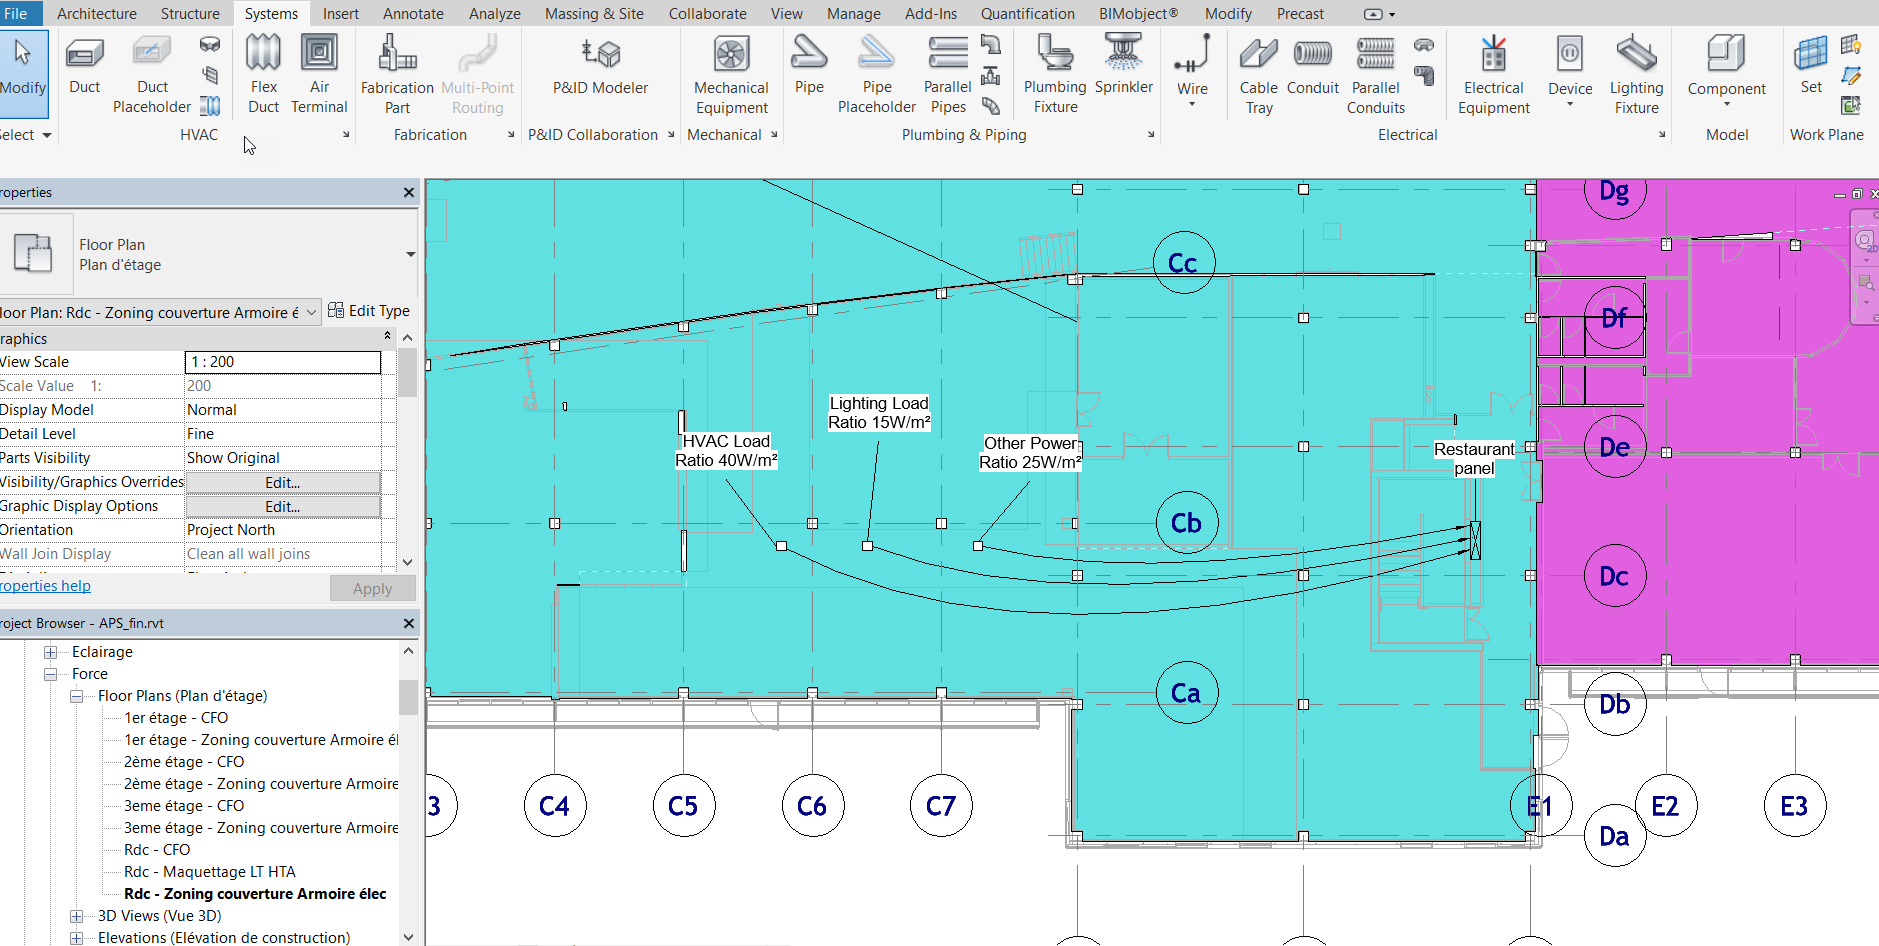Select the Duct tool
The image size is (1879, 946).
(x=84, y=70)
